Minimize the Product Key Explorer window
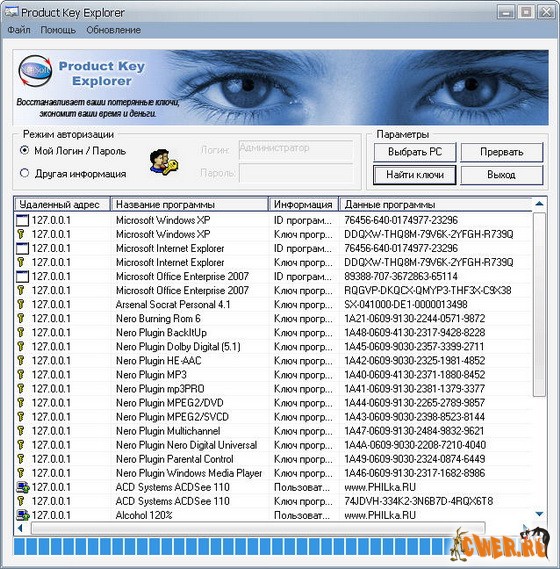Viewport: 560px width, 569px height. point(506,12)
